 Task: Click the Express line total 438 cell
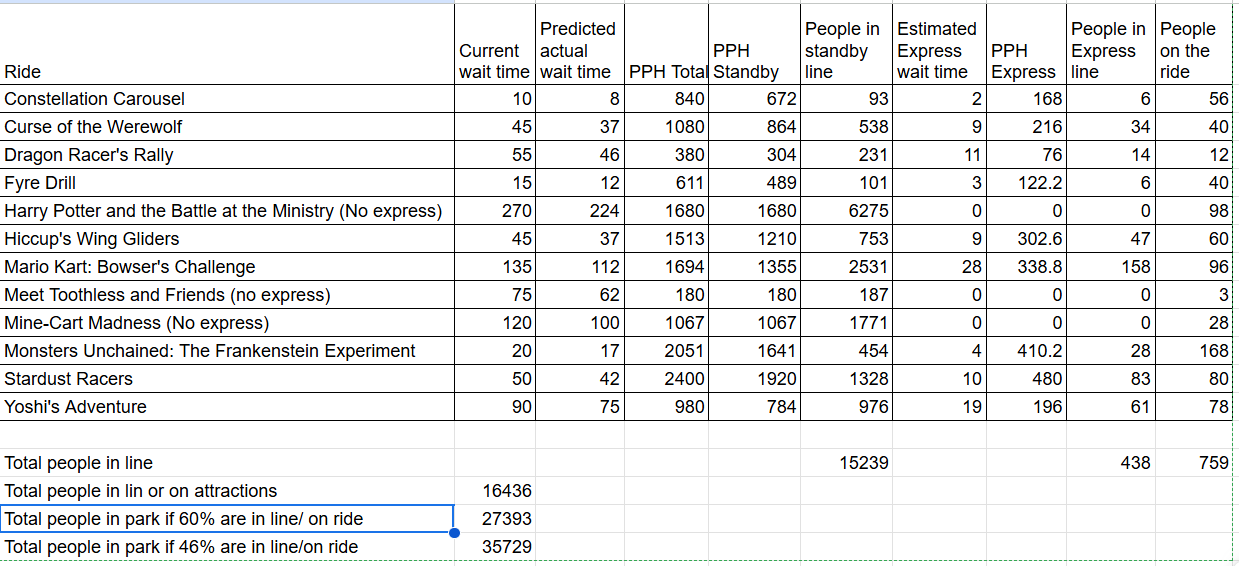1112,463
